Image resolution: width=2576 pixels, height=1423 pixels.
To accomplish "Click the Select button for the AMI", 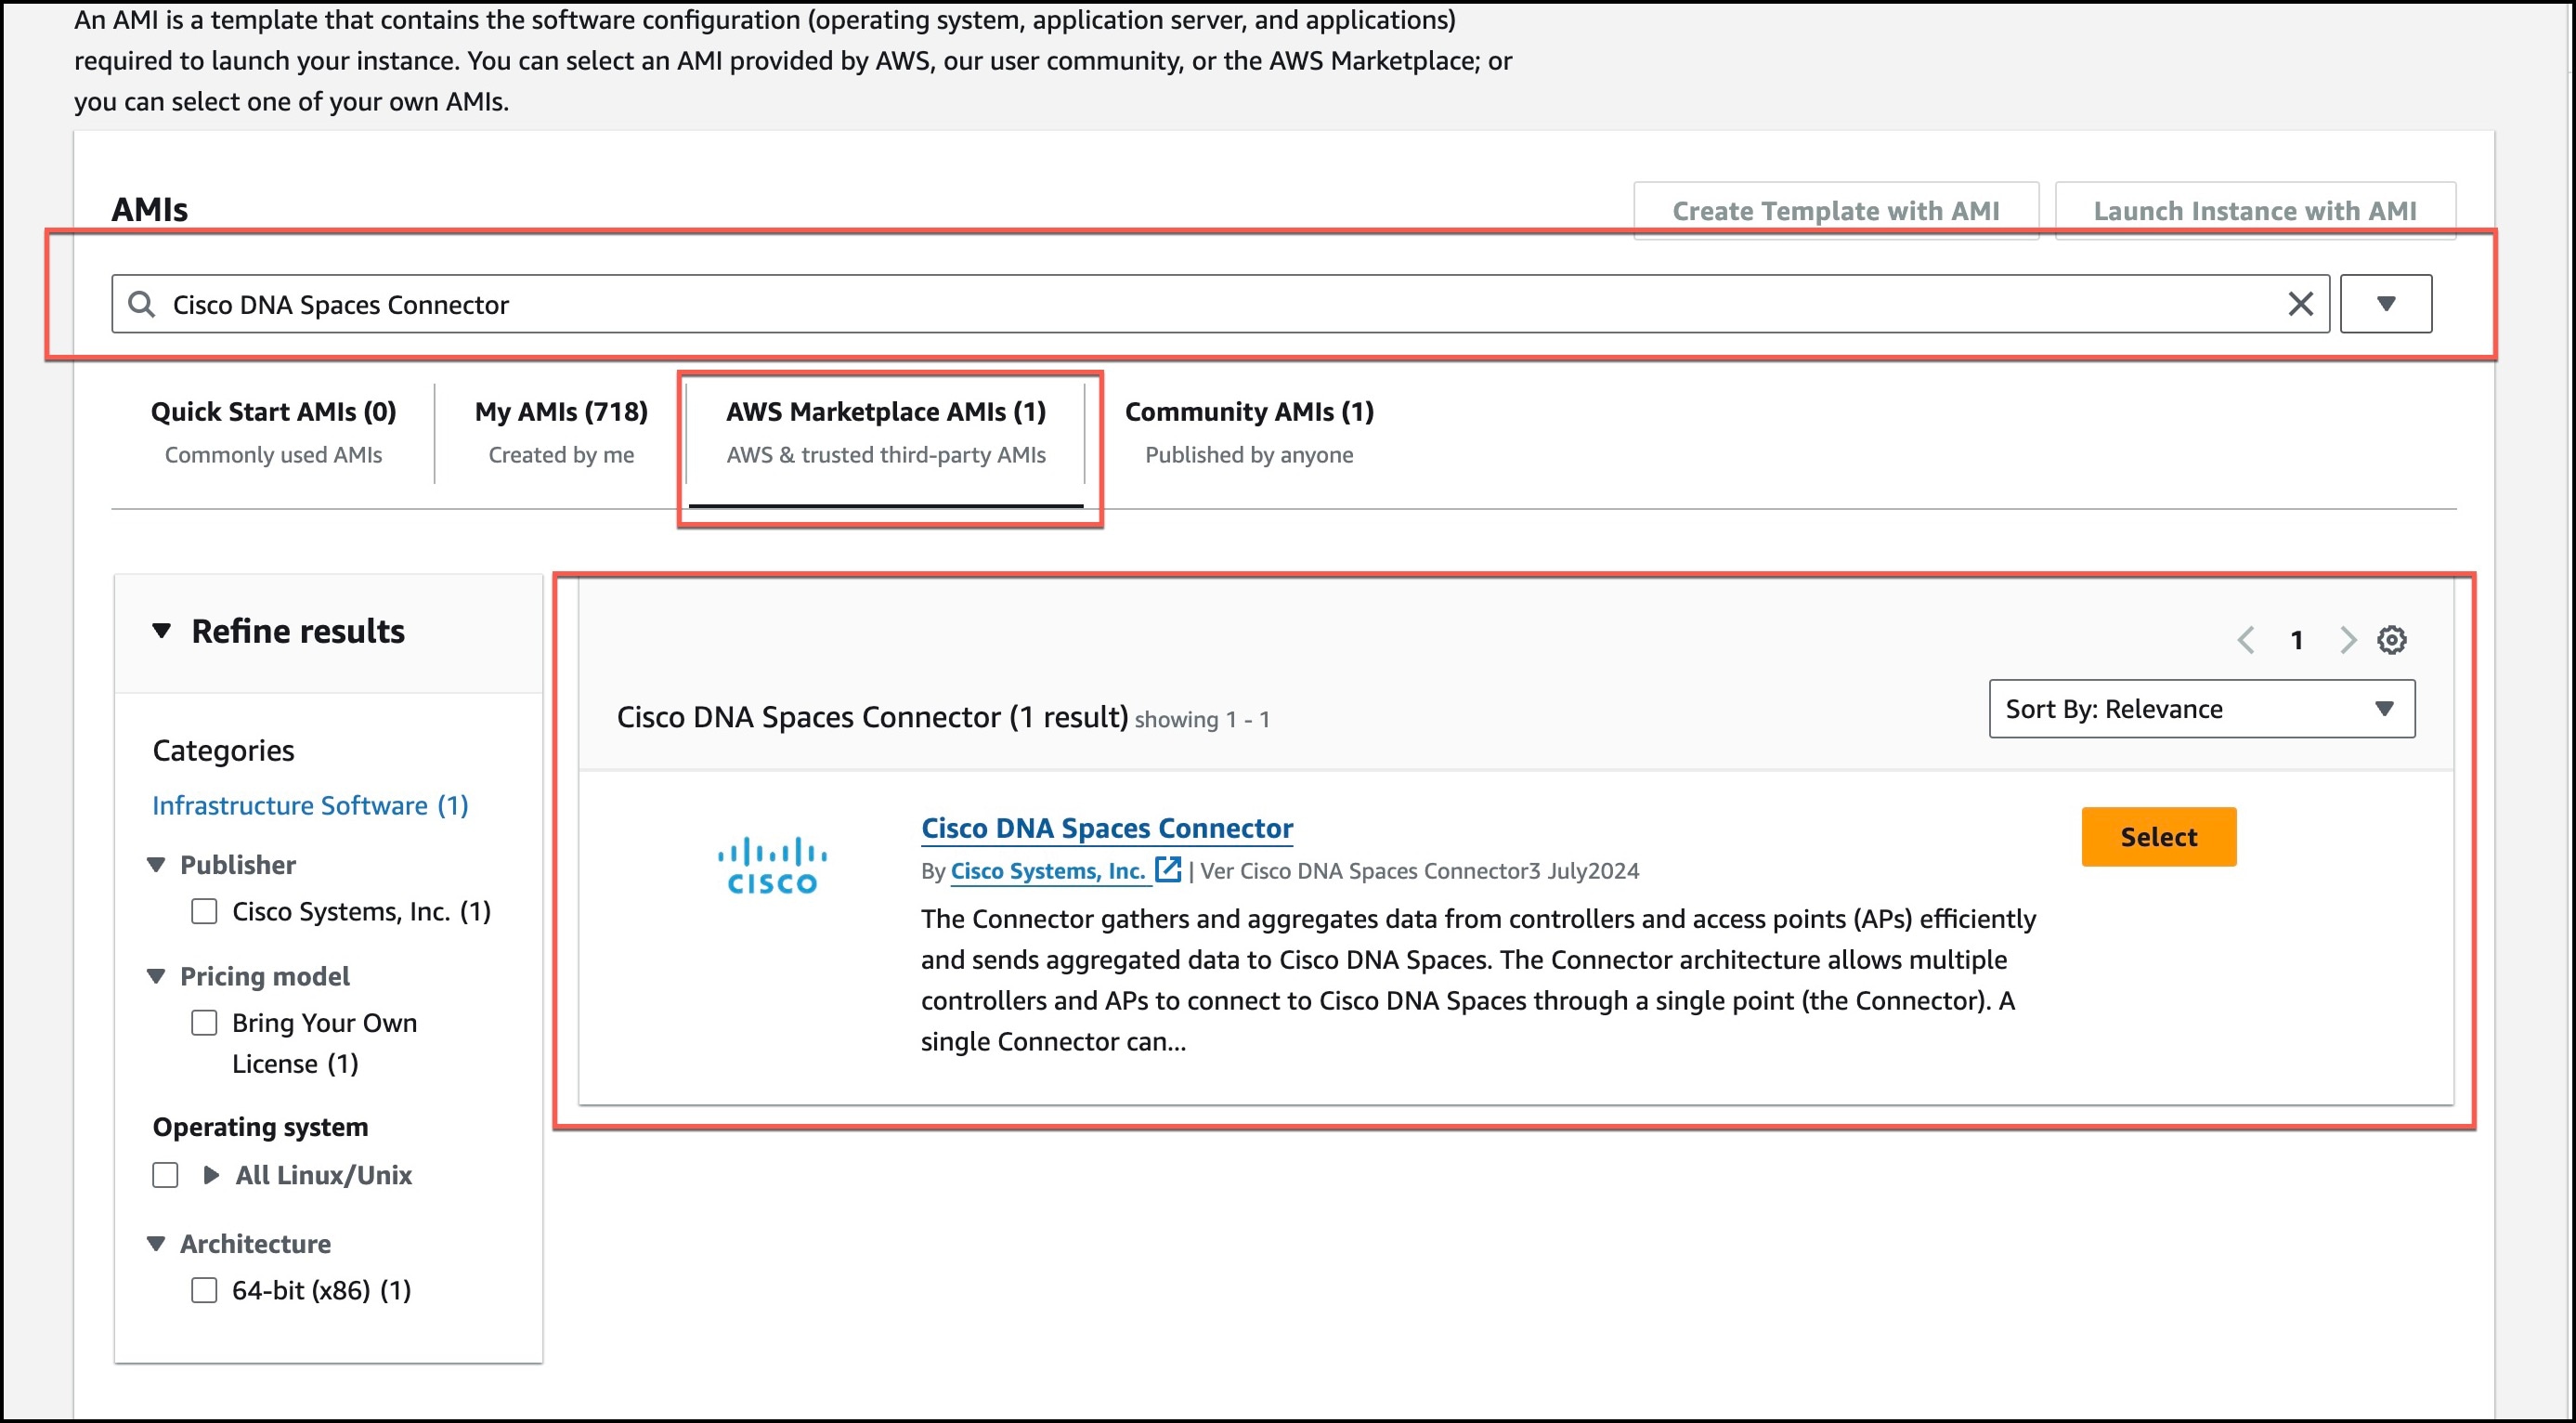I will pos(2157,836).
